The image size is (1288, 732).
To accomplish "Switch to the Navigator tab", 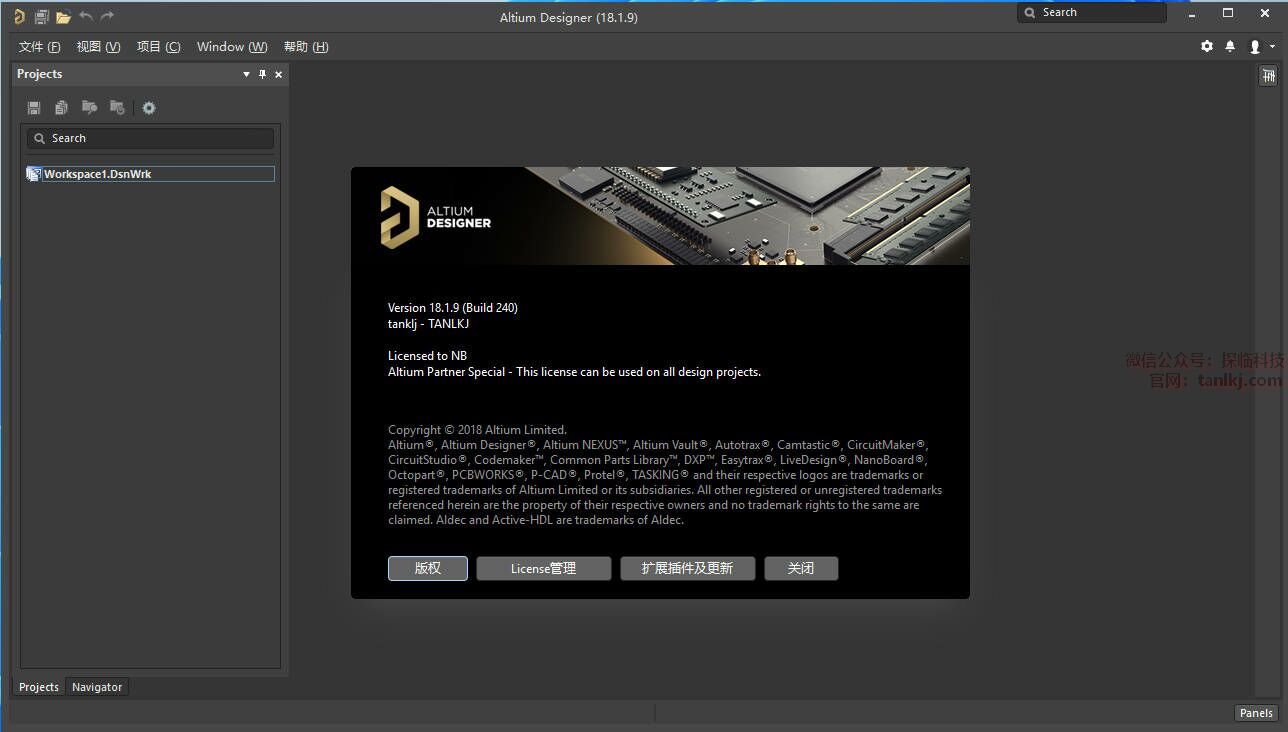I will pyautogui.click(x=97, y=687).
